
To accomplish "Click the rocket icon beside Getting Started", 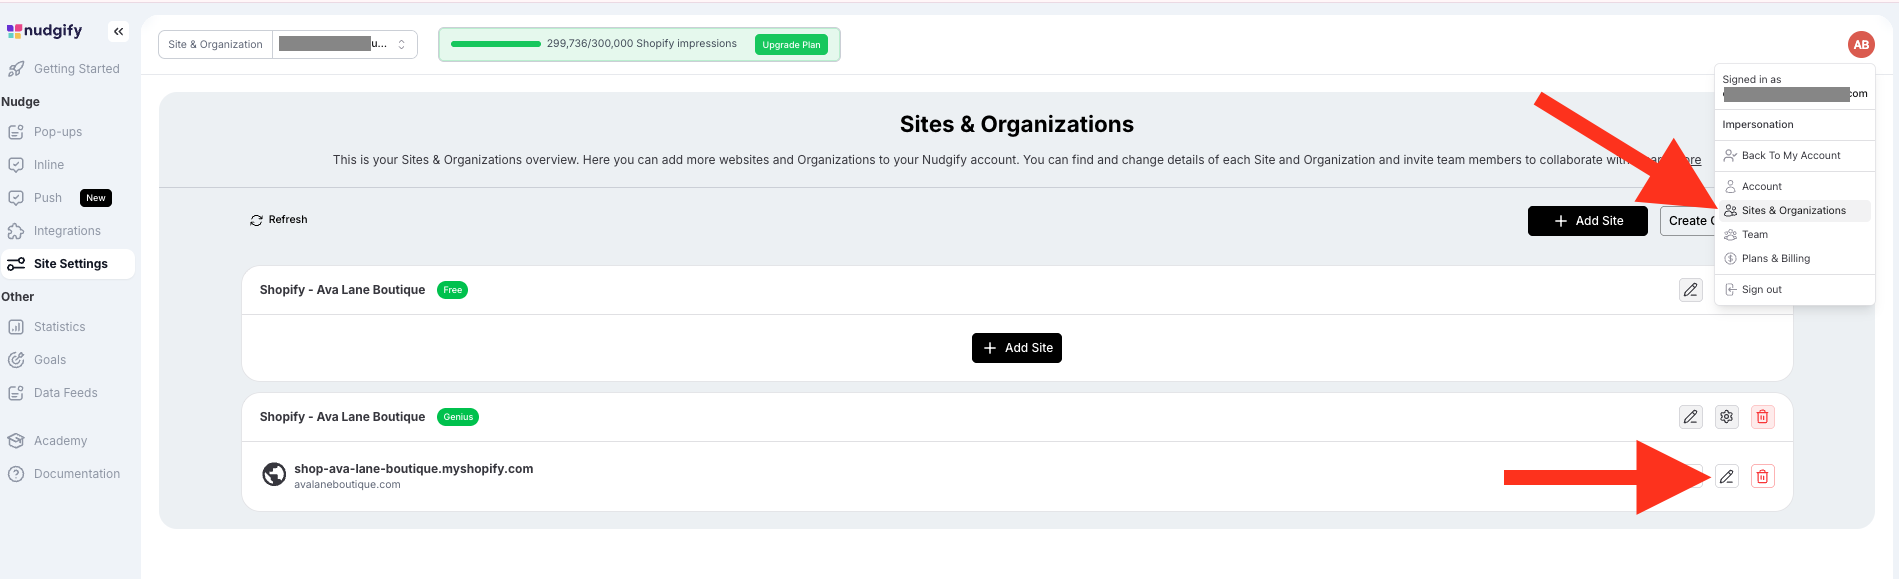I will 16,69.
